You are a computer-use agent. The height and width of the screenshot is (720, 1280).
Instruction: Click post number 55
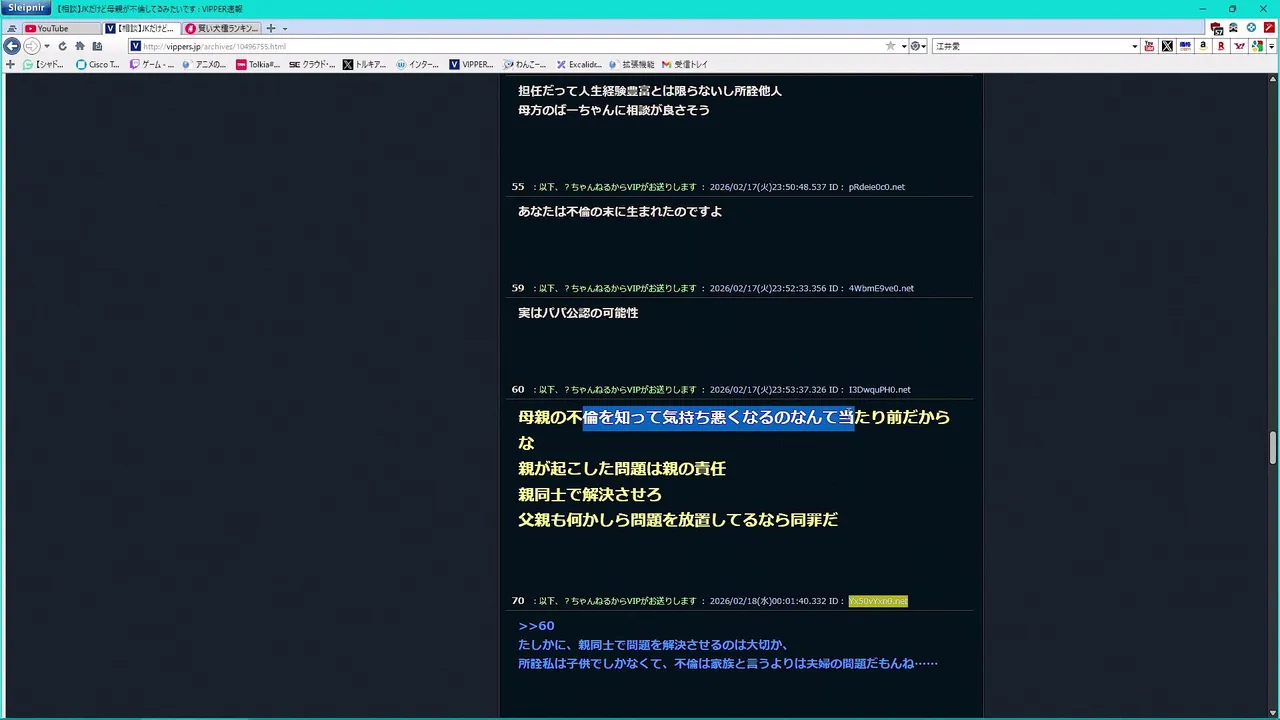point(518,187)
